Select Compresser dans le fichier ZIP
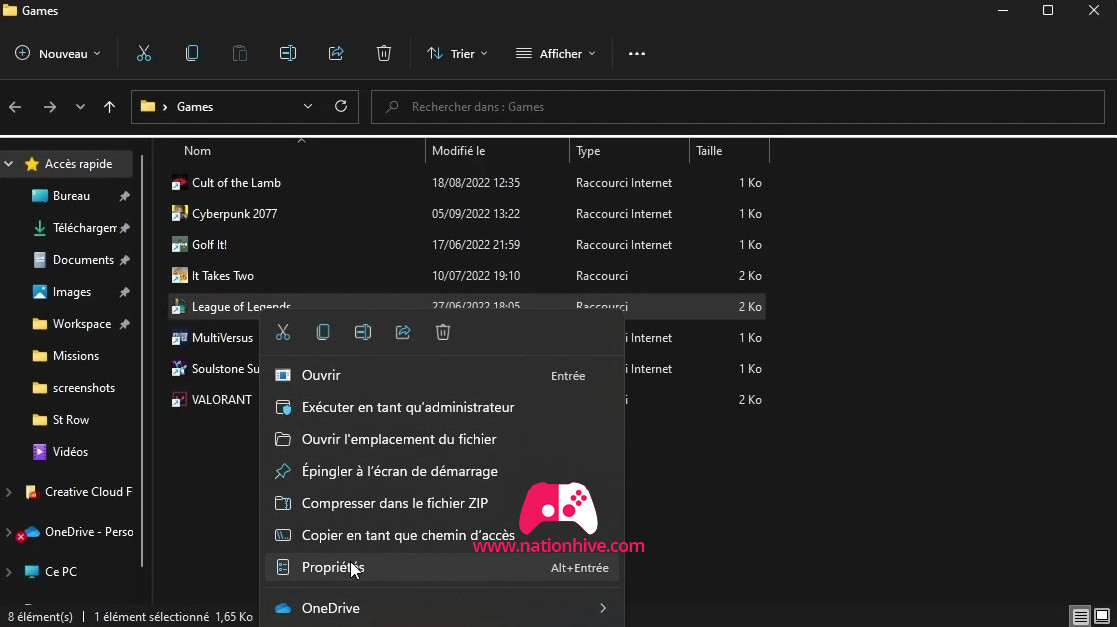 [442, 503]
